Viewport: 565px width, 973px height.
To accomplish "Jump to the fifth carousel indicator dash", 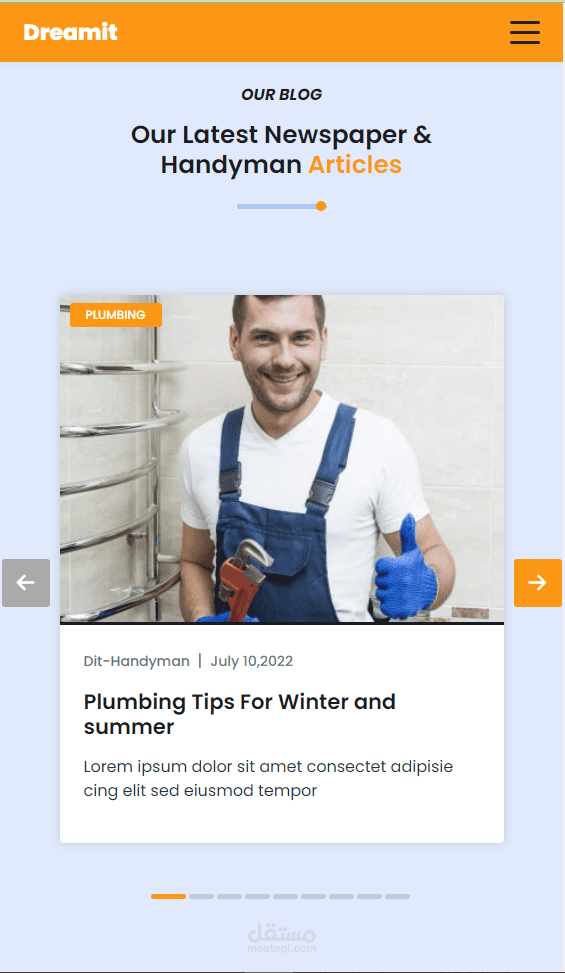I will [x=285, y=896].
